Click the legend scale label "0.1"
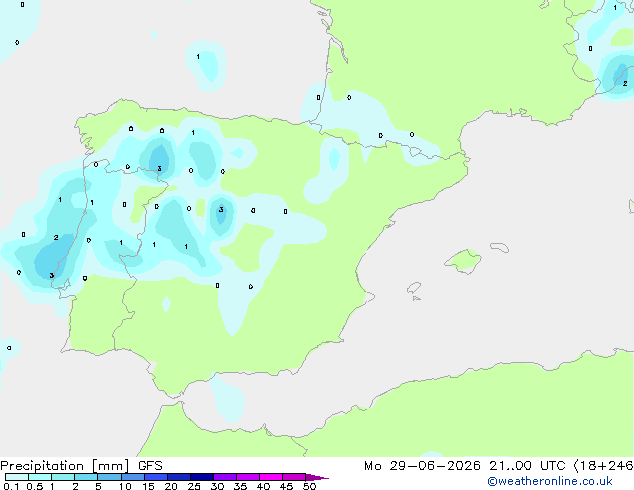This screenshot has height=490, width=634. [11, 486]
